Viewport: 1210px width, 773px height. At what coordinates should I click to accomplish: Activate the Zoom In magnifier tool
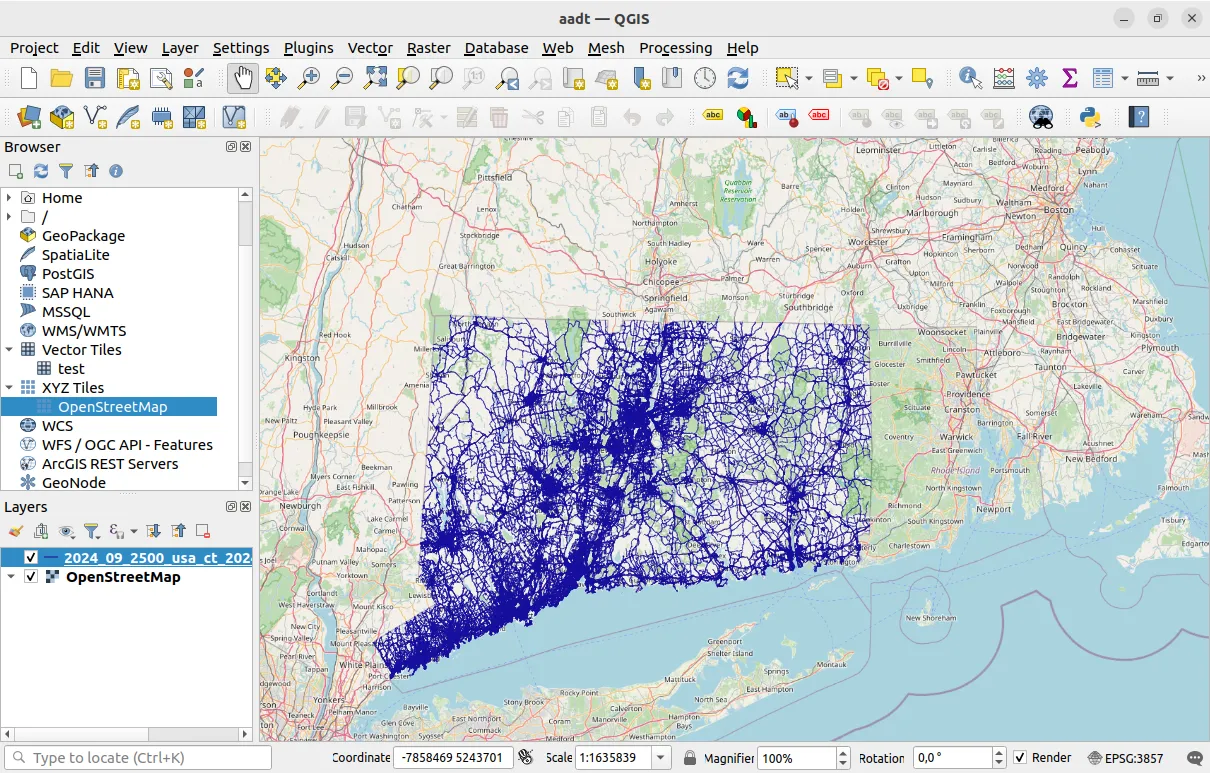point(309,78)
